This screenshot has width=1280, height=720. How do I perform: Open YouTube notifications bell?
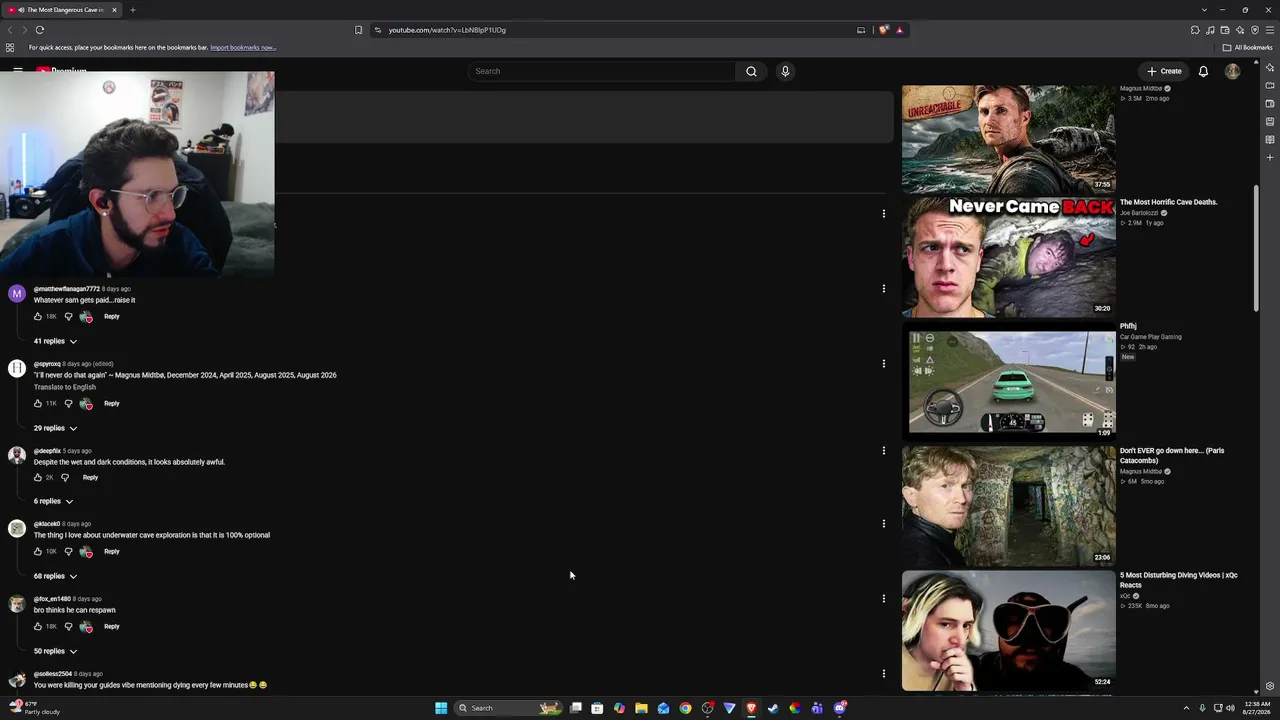1203,71
